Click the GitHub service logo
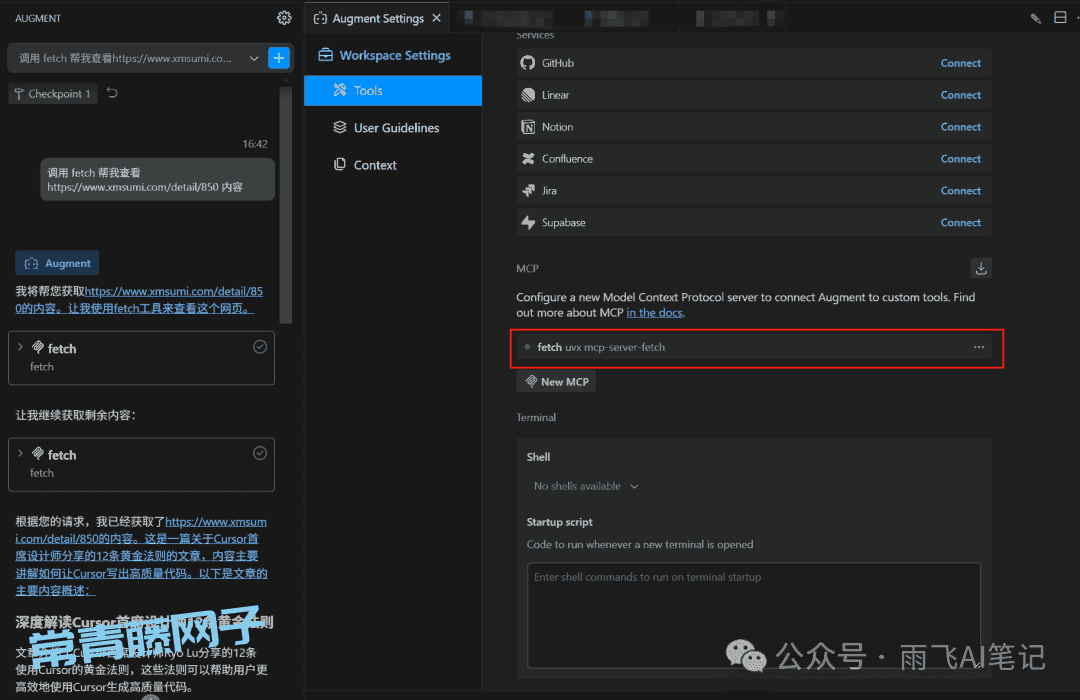 528,63
